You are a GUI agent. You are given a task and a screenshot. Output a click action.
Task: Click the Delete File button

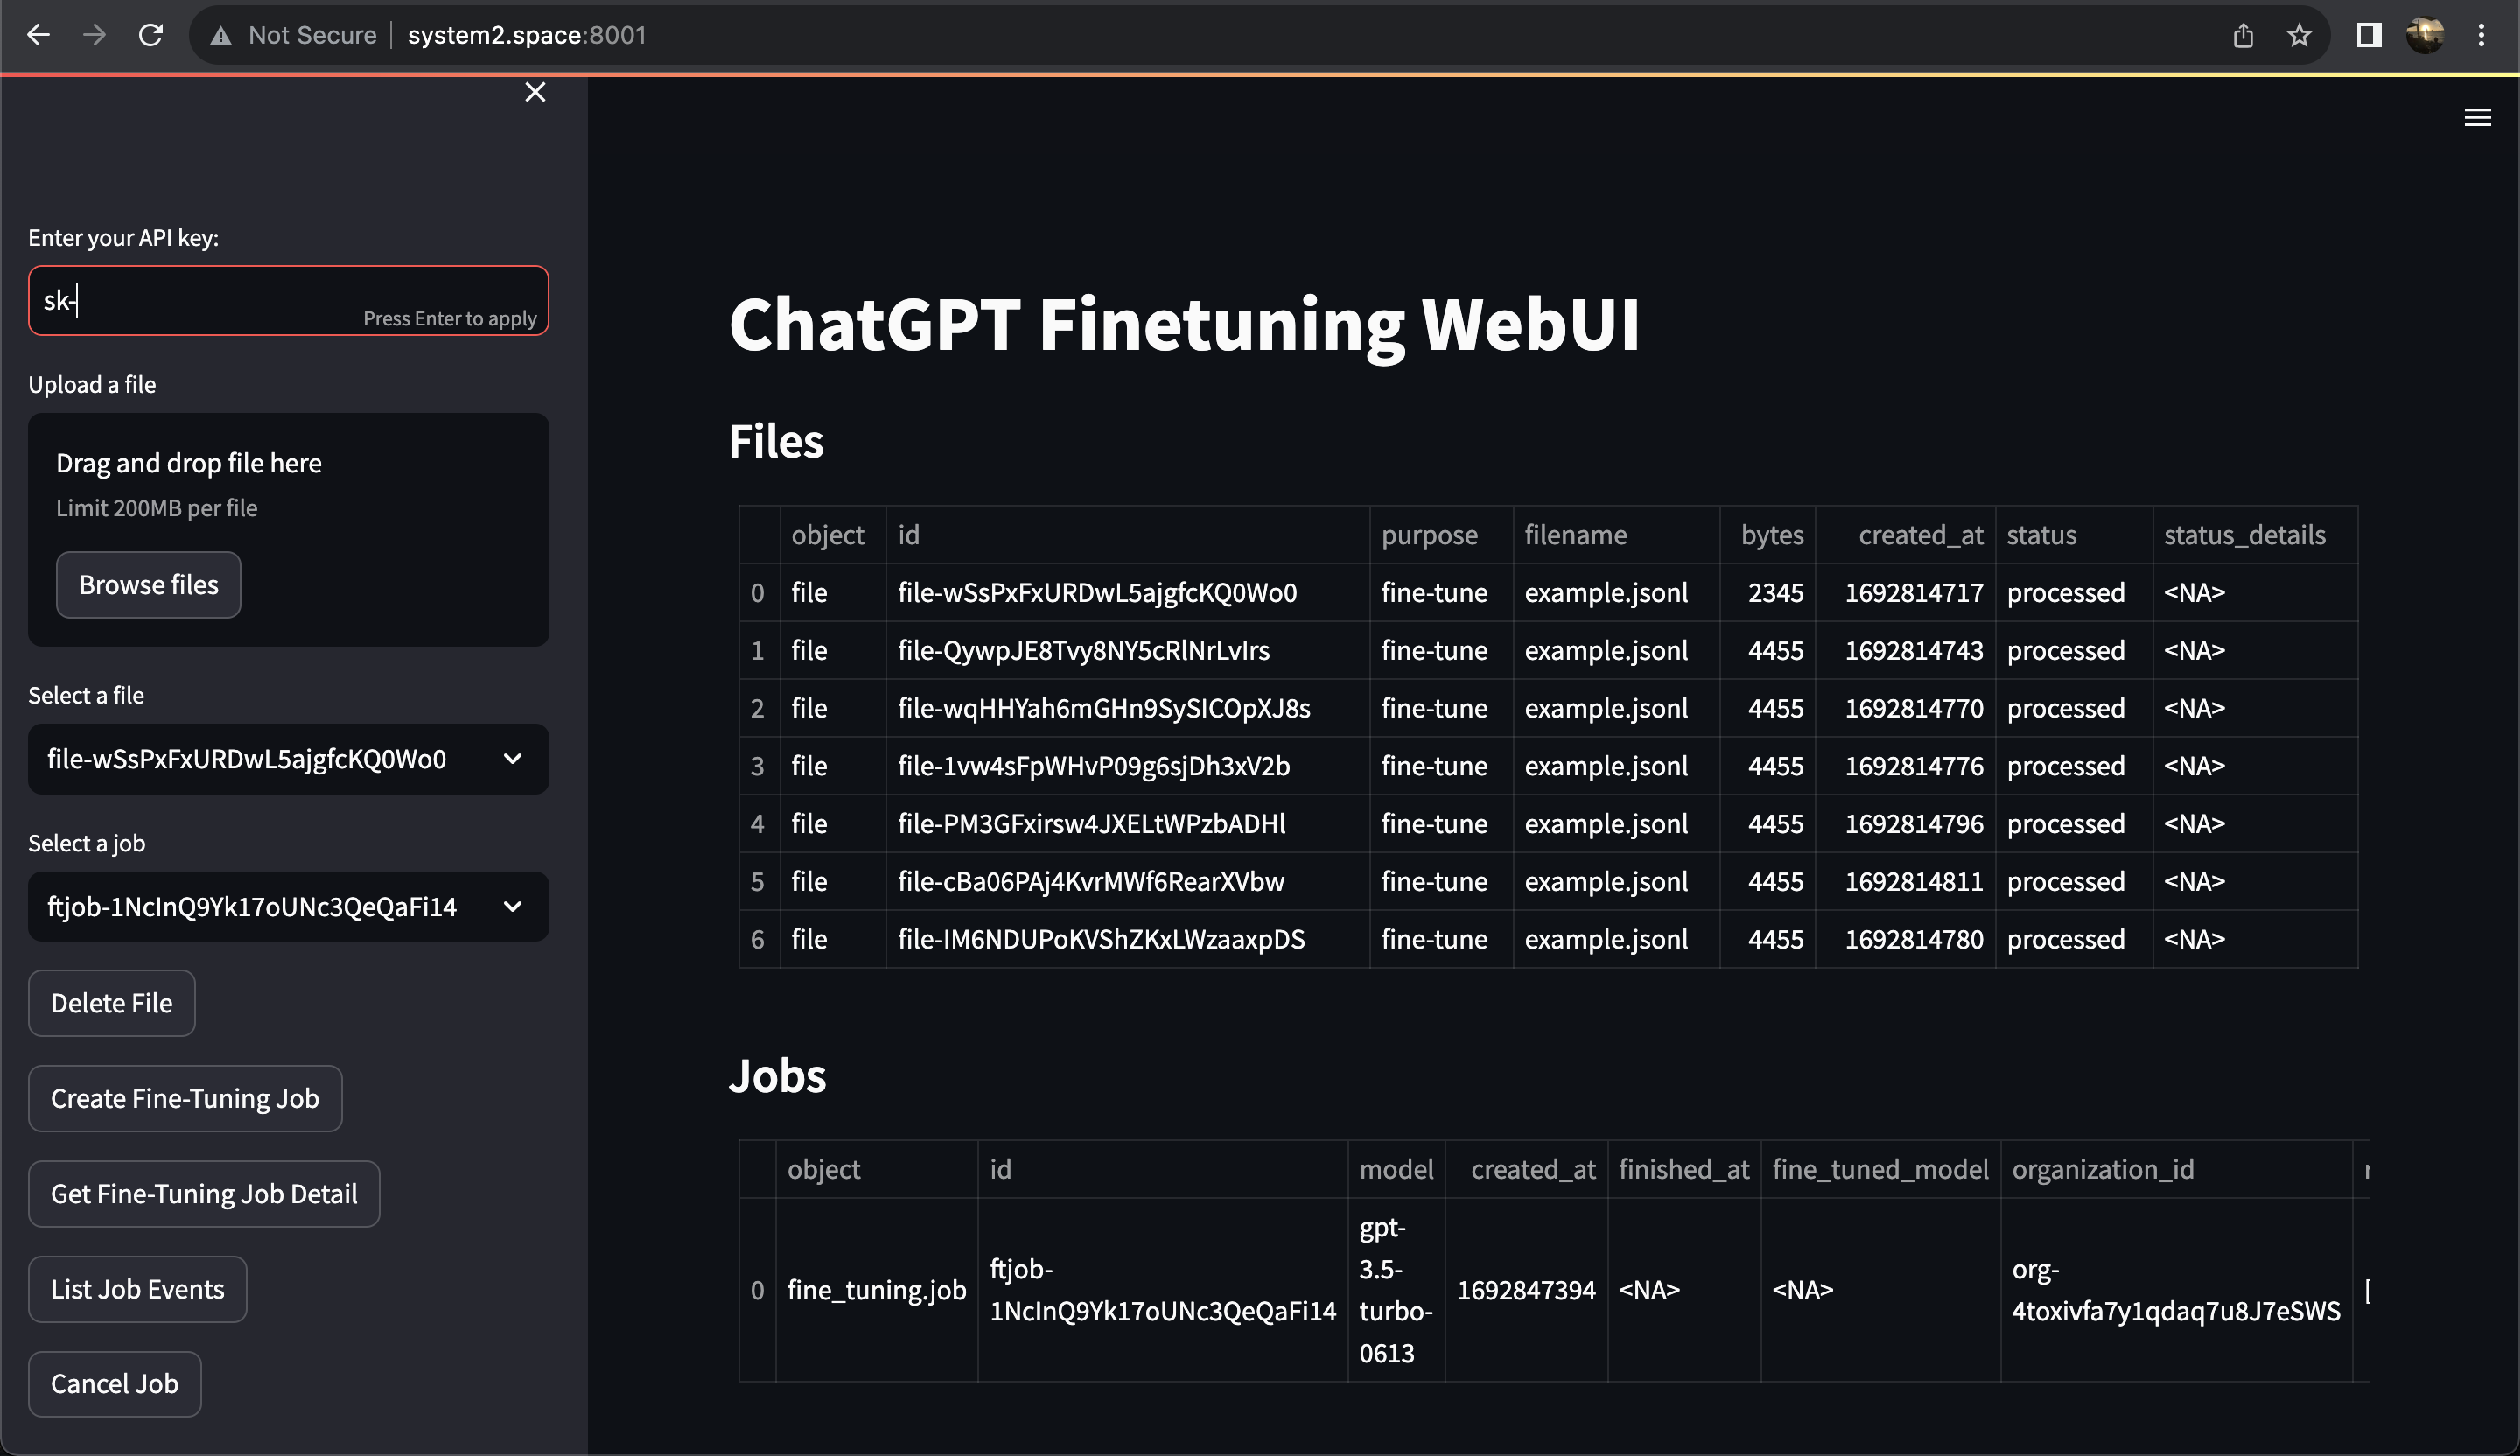(x=111, y=1003)
